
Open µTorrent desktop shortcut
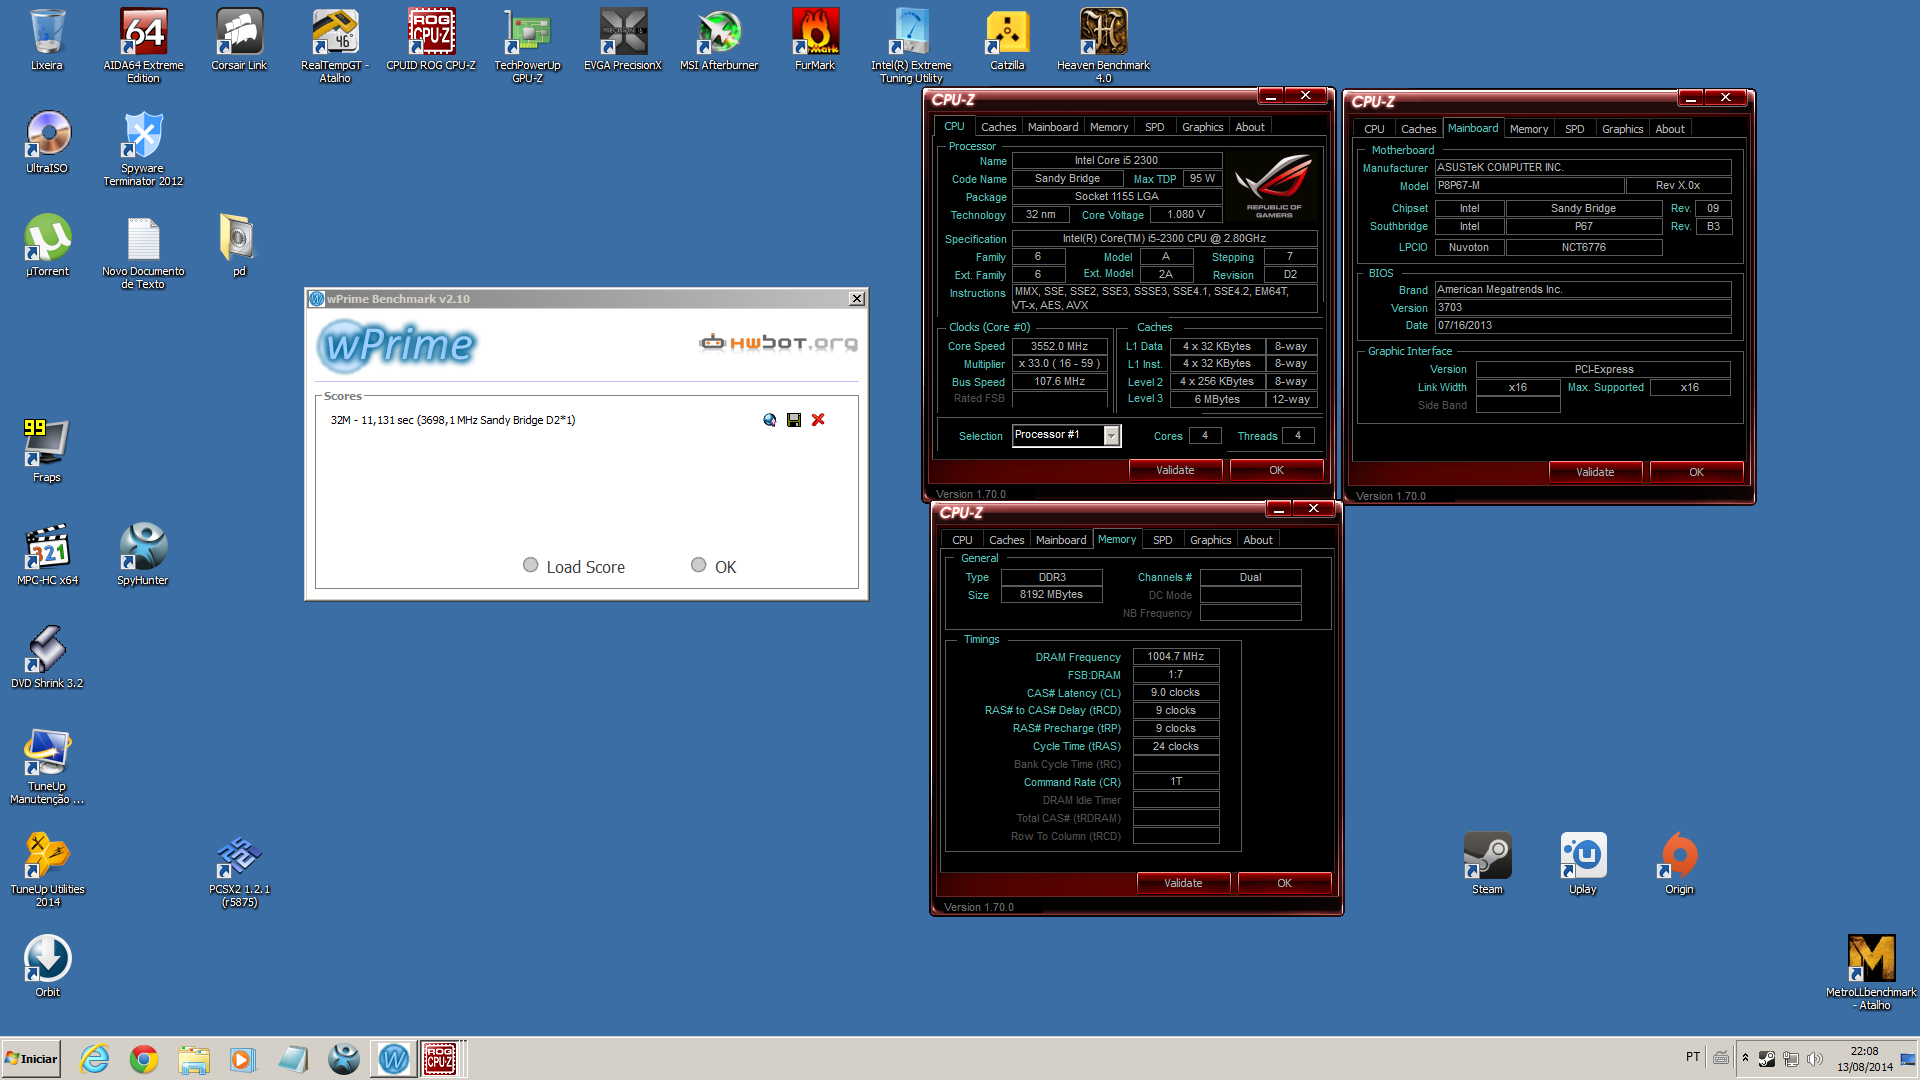pyautogui.click(x=47, y=246)
